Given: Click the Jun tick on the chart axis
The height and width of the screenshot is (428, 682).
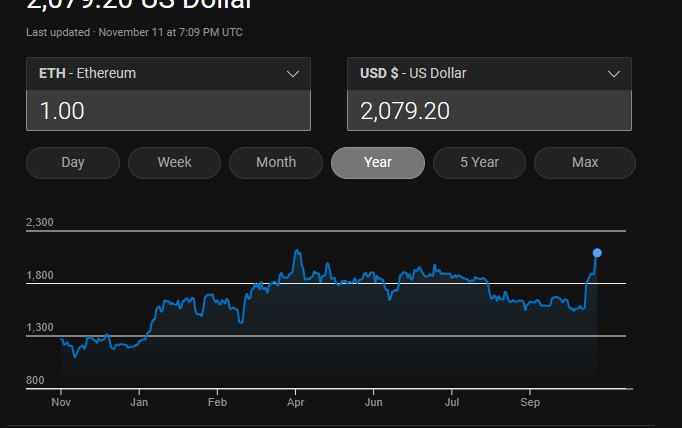Looking at the screenshot, I should (374, 402).
